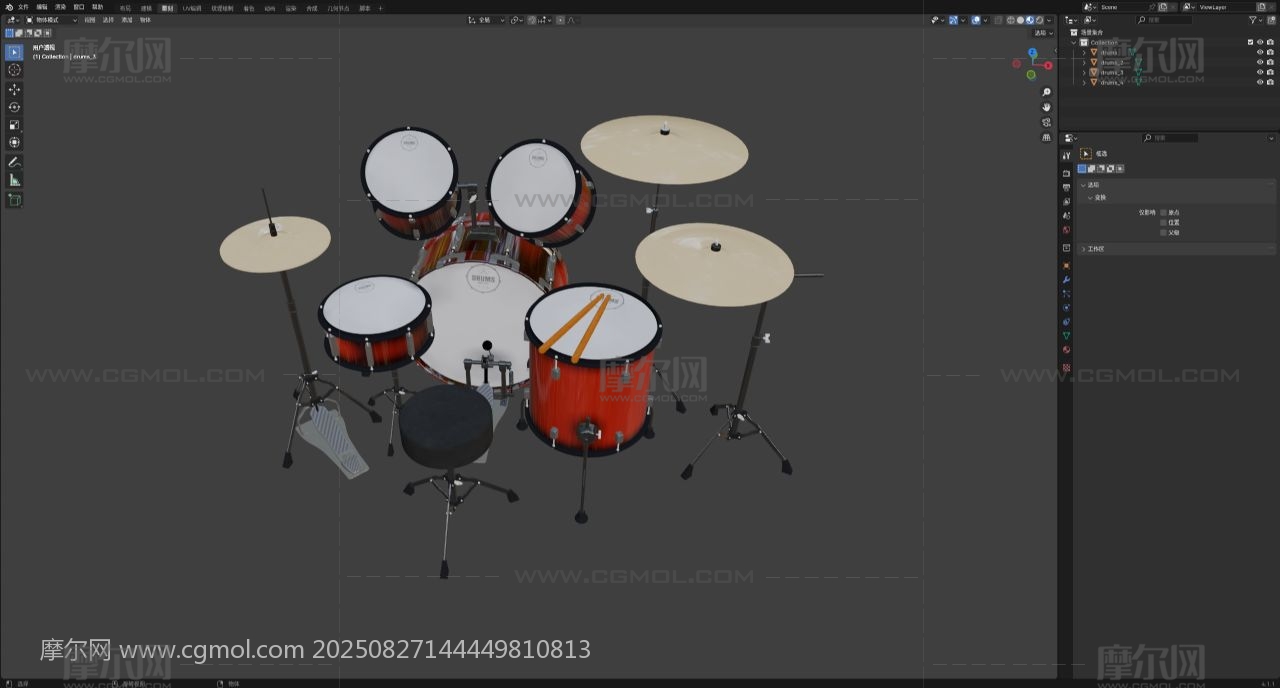The width and height of the screenshot is (1280, 688).
Task: Set shading to wireframe display
Action: click(x=1011, y=20)
